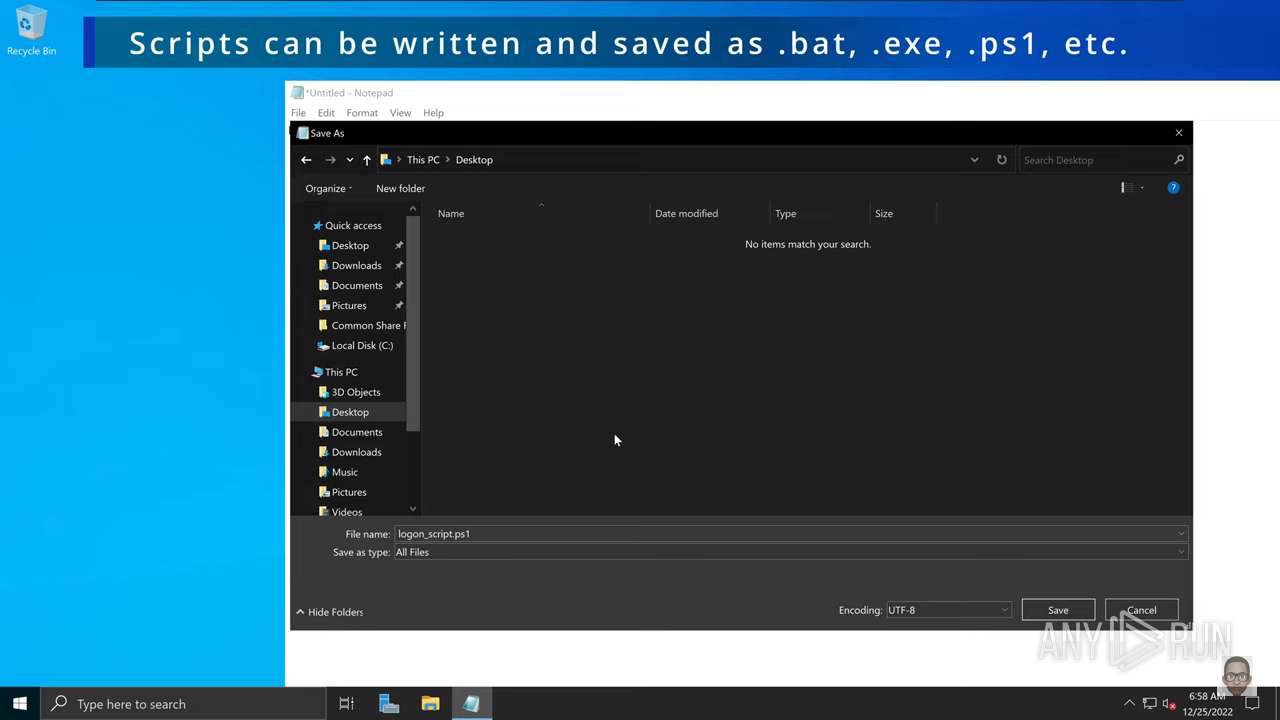The width and height of the screenshot is (1280, 720).
Task: Cancel the Save As dialog
Action: coord(1141,610)
